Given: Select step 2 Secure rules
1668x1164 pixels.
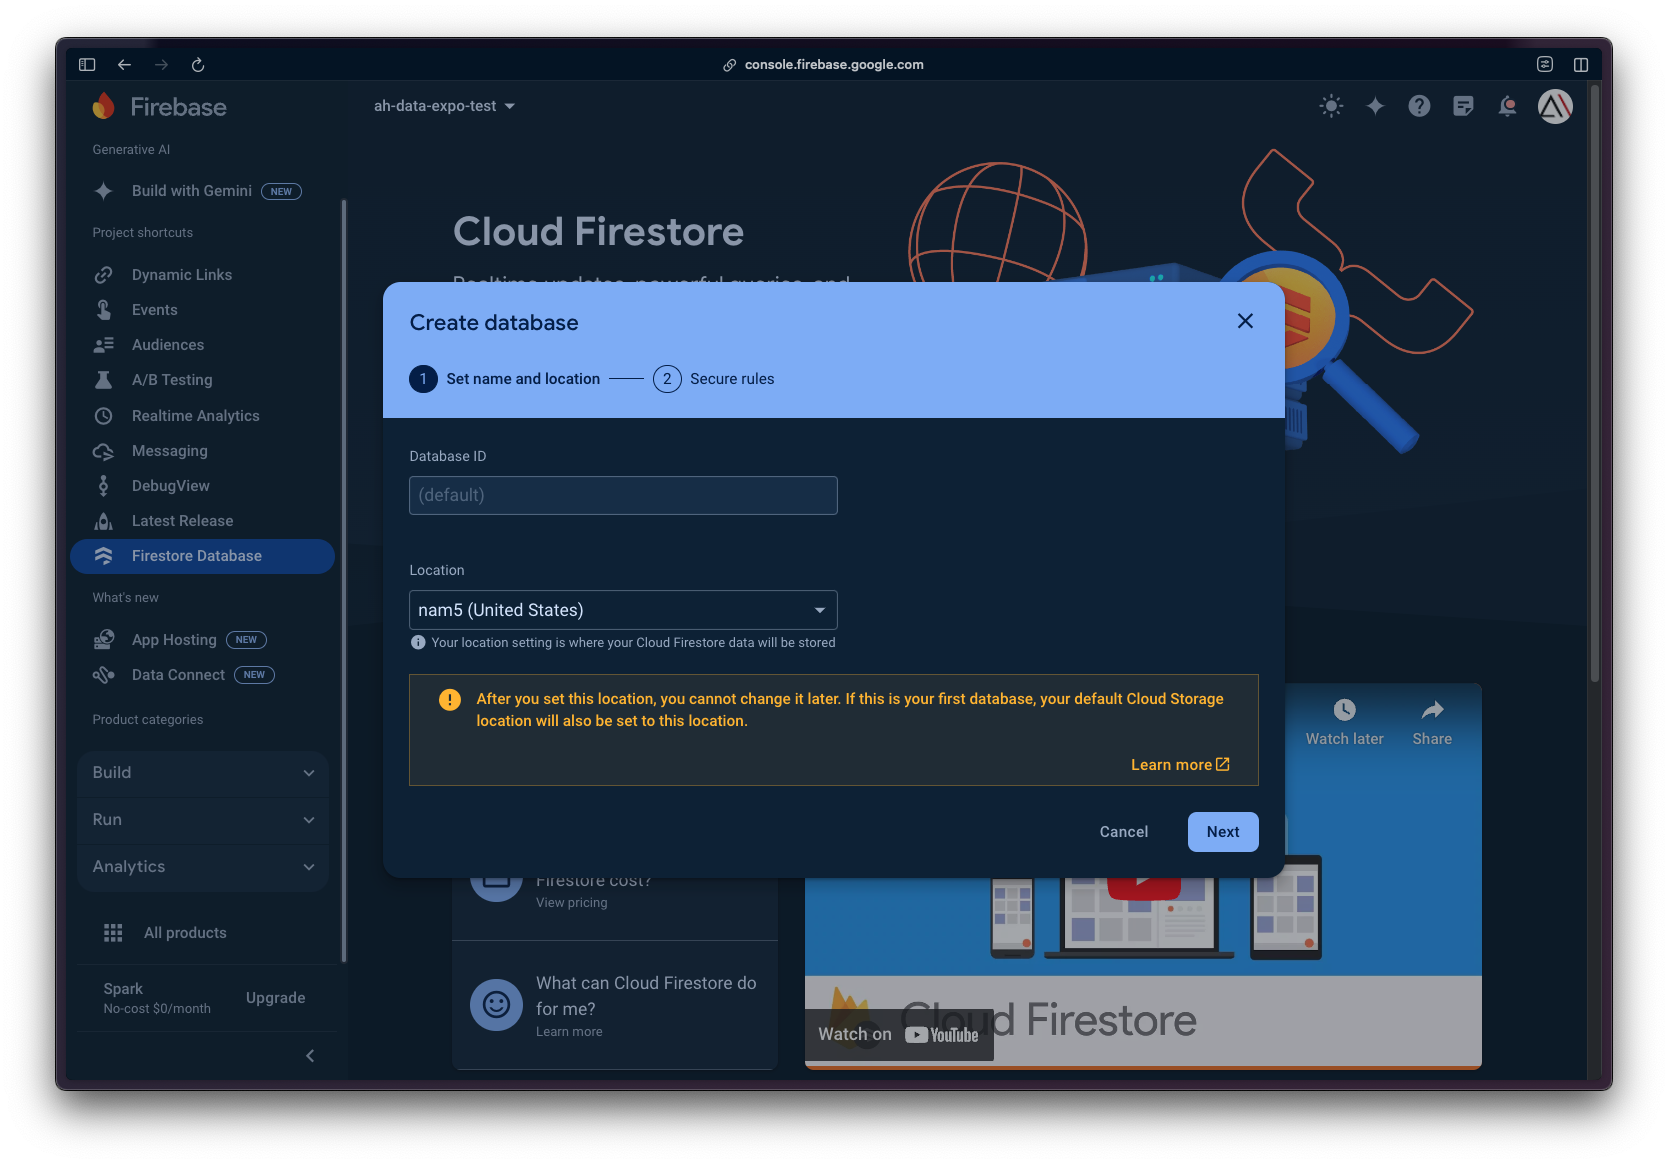Looking at the screenshot, I should (x=713, y=379).
